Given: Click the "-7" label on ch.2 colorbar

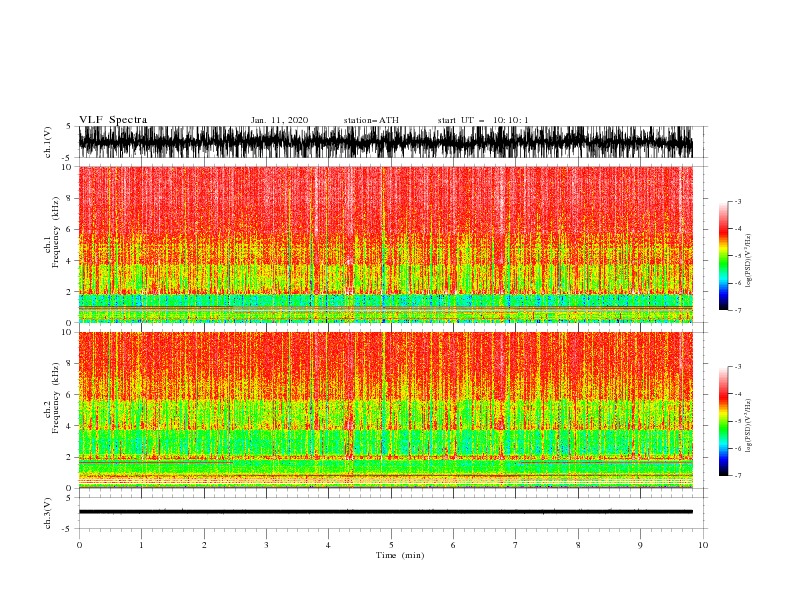Looking at the screenshot, I should point(738,475).
